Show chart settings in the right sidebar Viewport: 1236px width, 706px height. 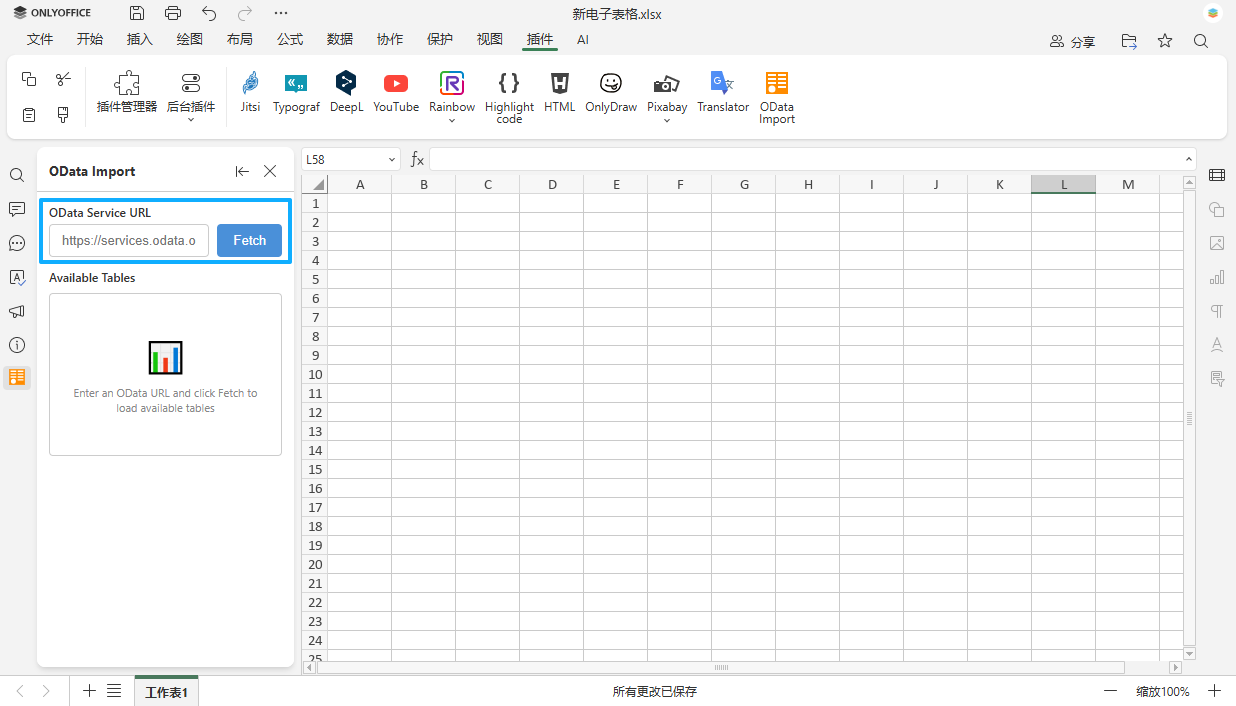1217,277
